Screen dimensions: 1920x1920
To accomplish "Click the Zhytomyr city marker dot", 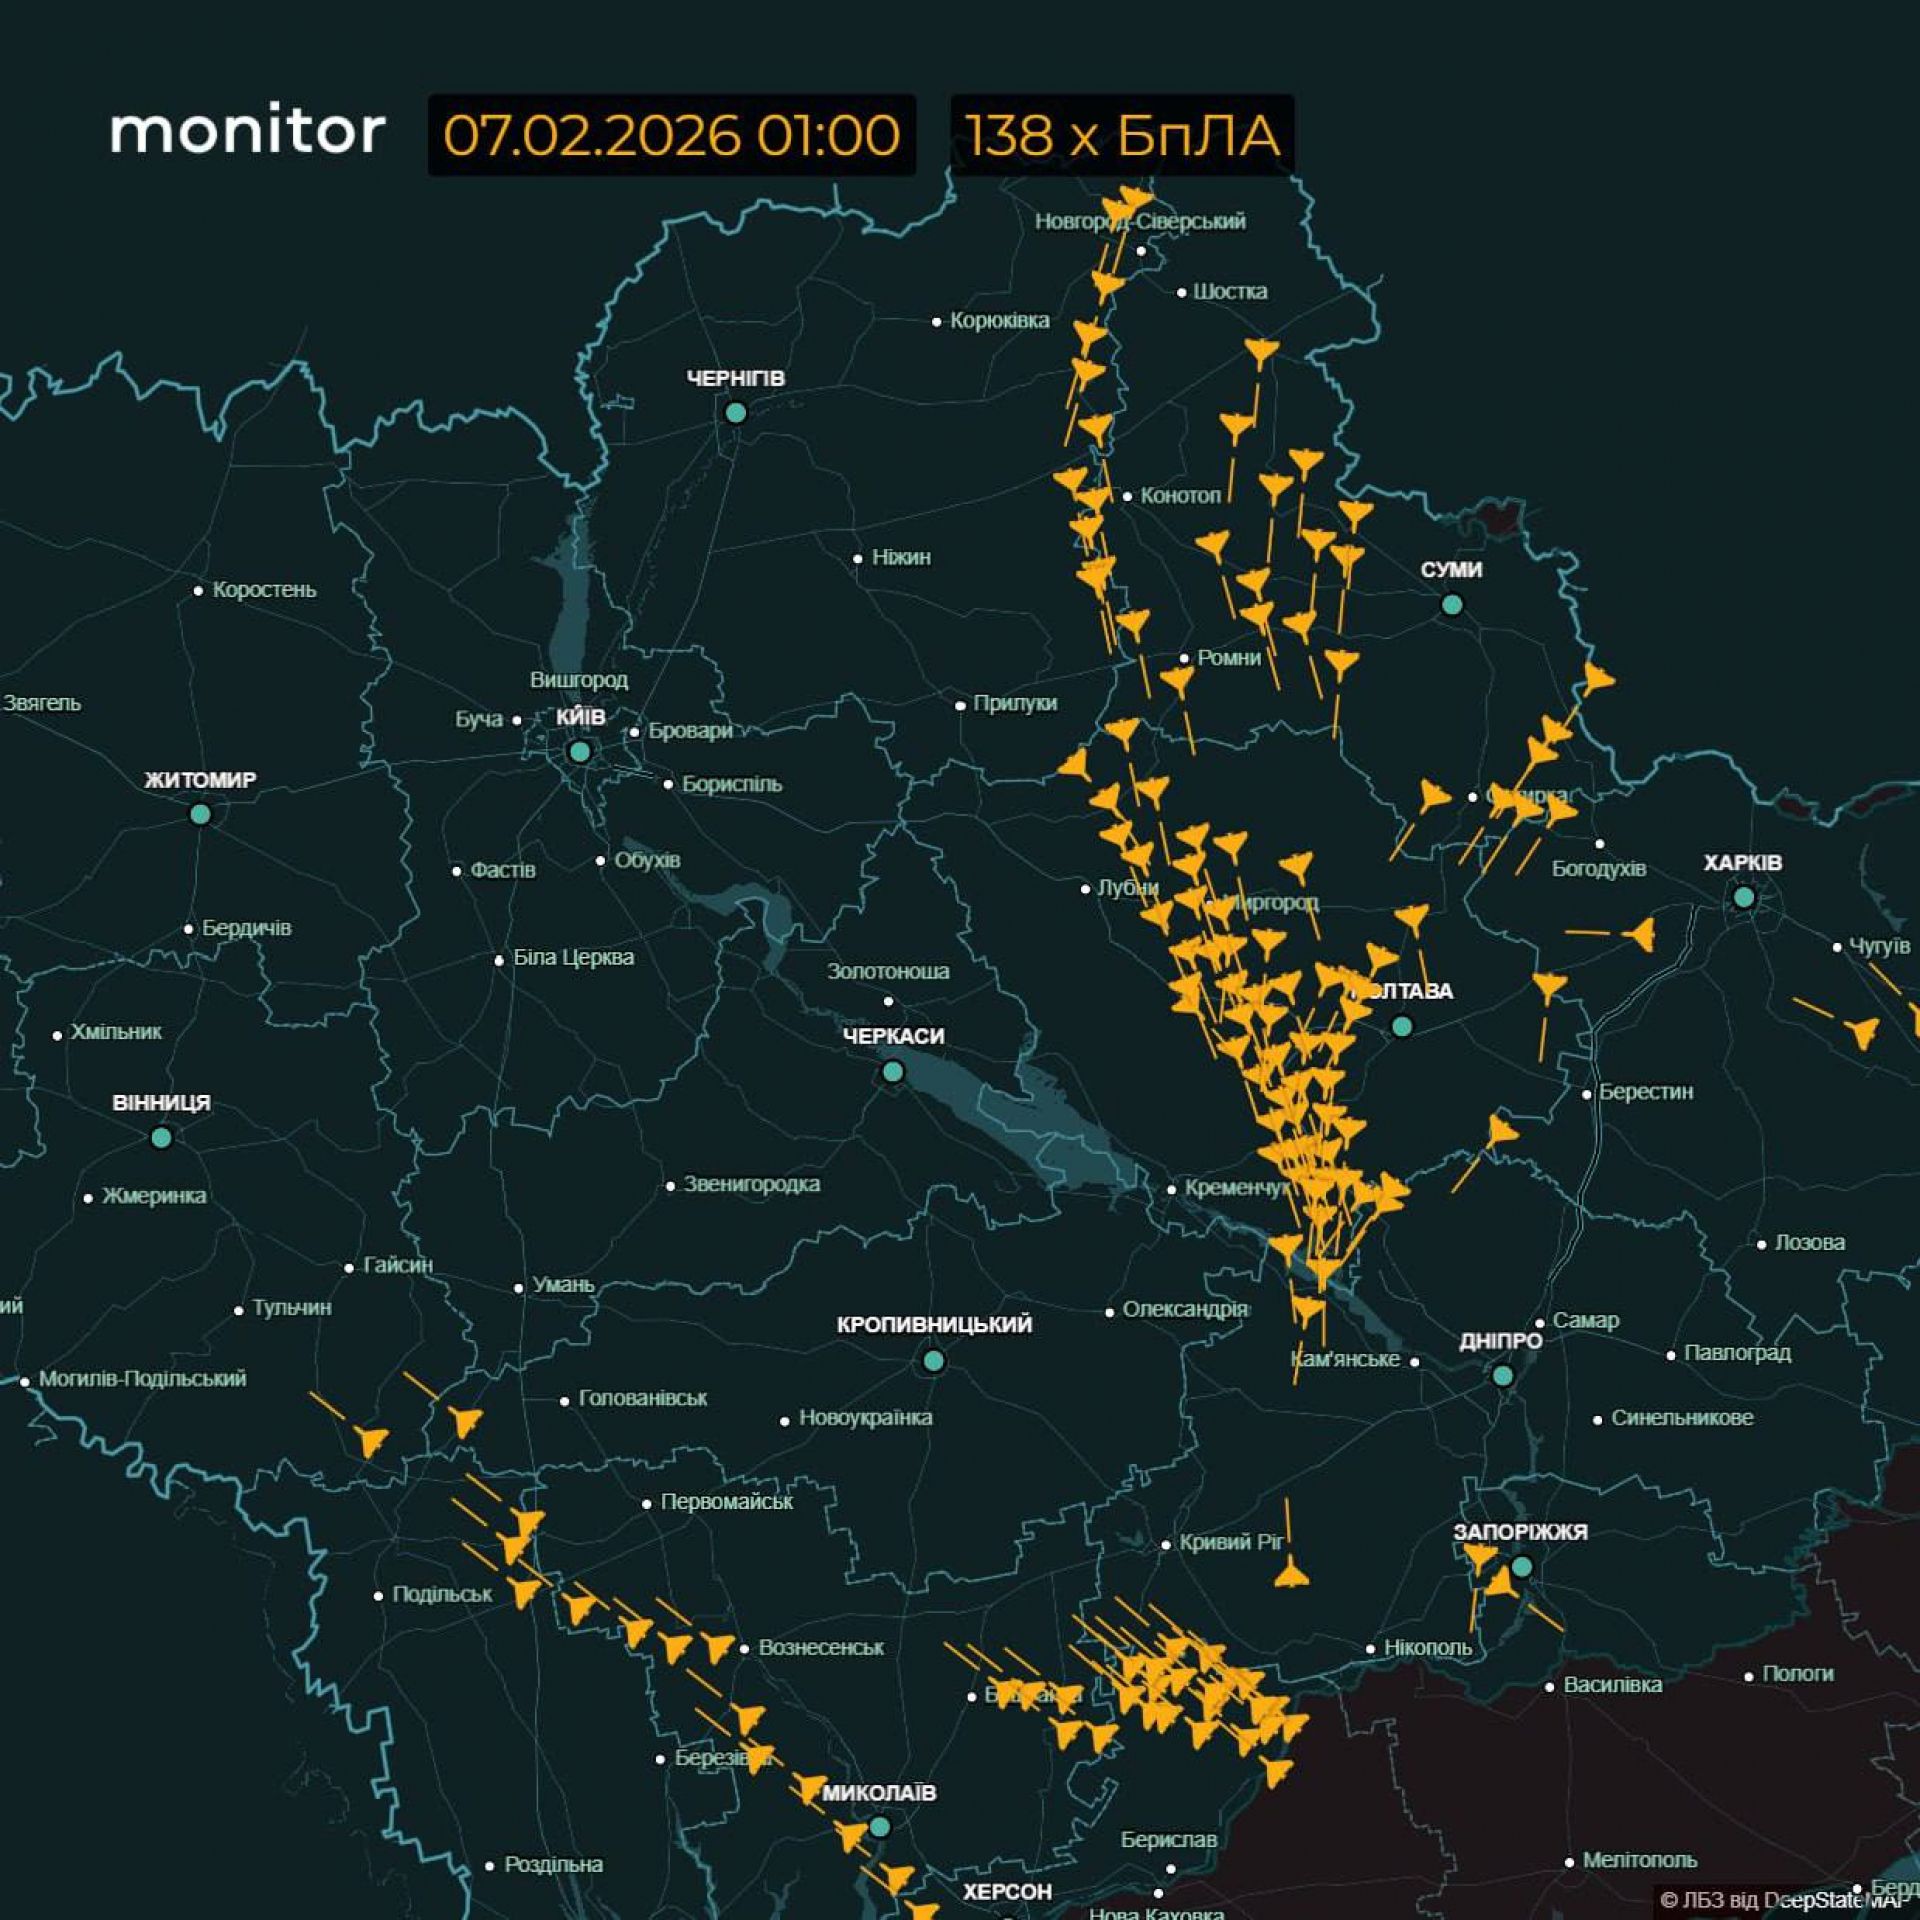I will (x=200, y=814).
